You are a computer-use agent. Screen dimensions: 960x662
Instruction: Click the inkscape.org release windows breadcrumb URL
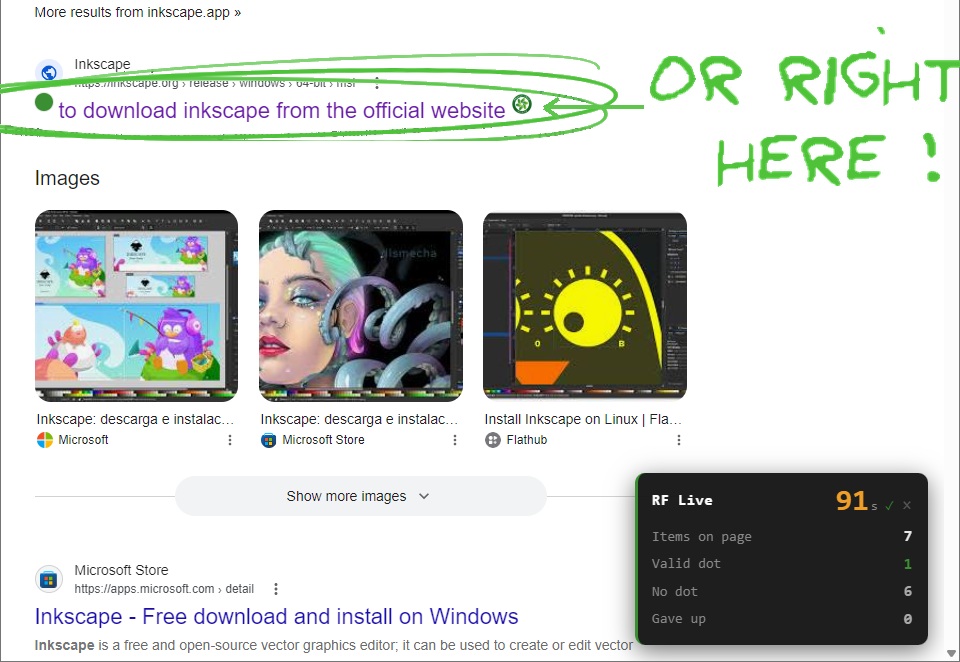214,83
